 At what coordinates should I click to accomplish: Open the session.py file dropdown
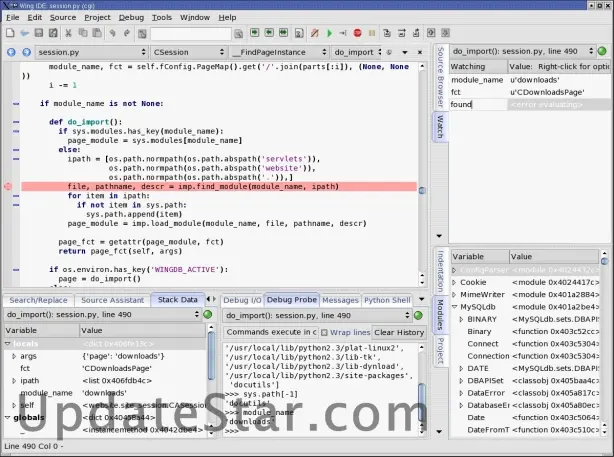[92, 52]
